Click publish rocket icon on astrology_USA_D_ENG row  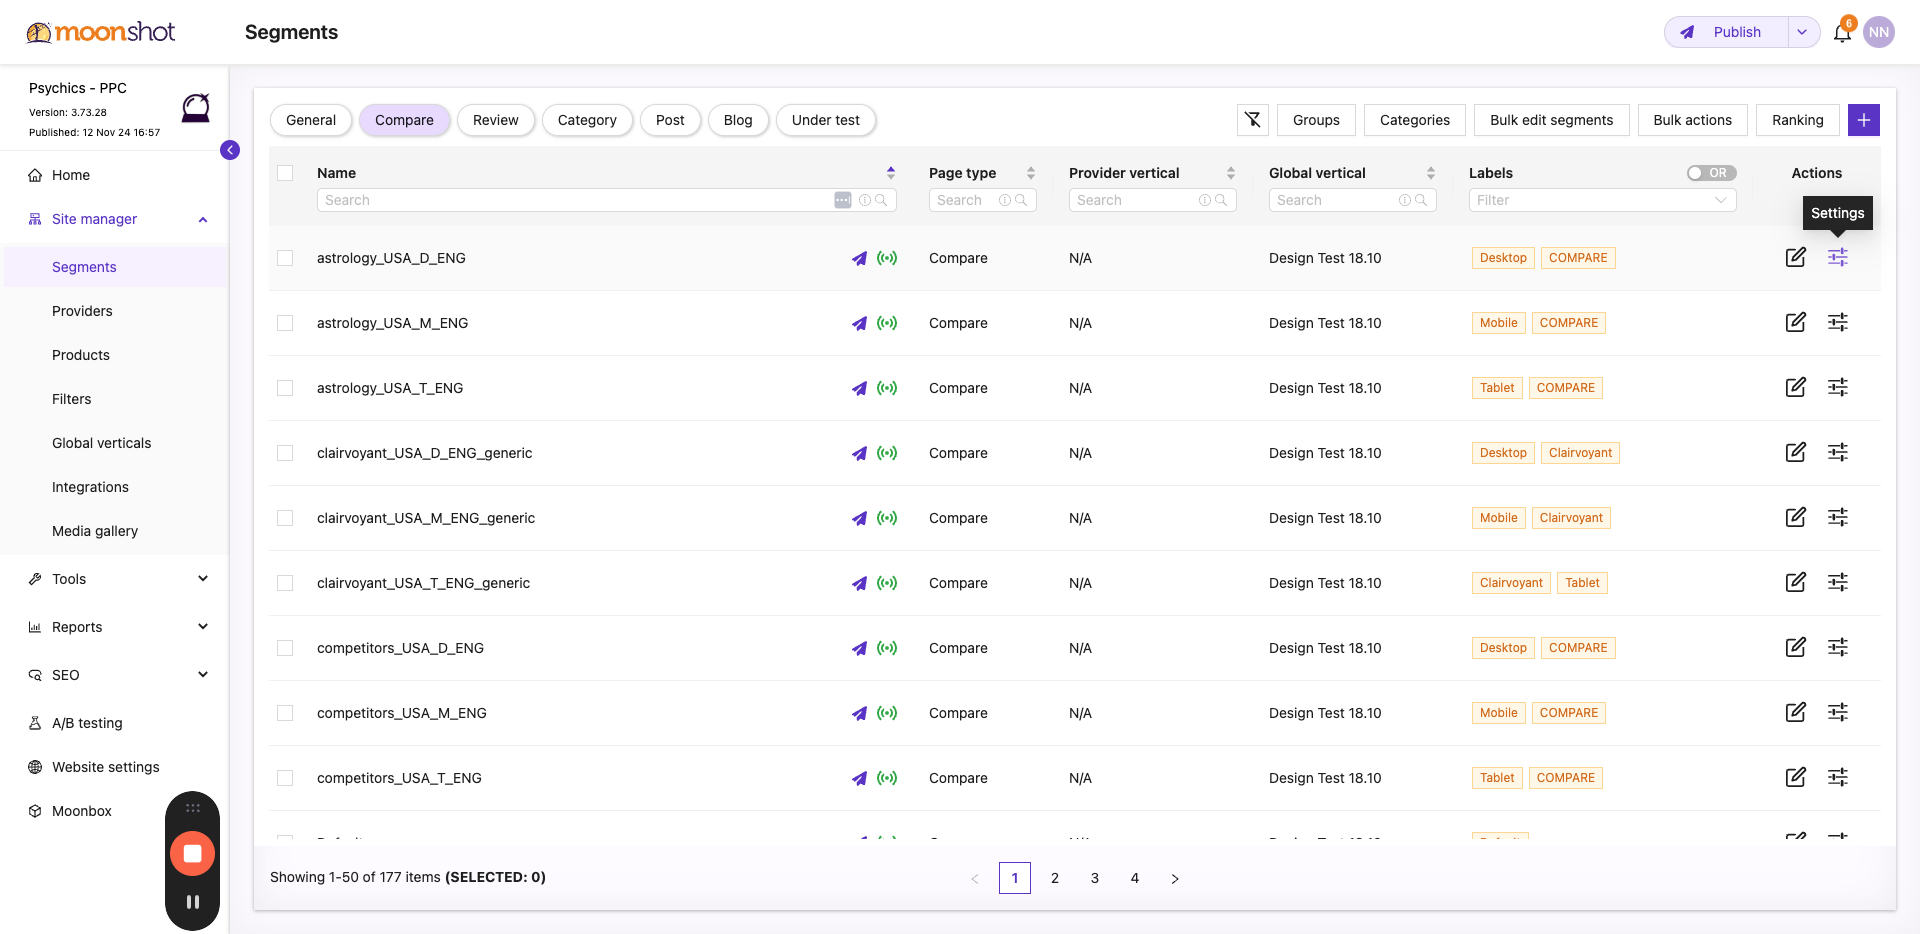point(859,258)
